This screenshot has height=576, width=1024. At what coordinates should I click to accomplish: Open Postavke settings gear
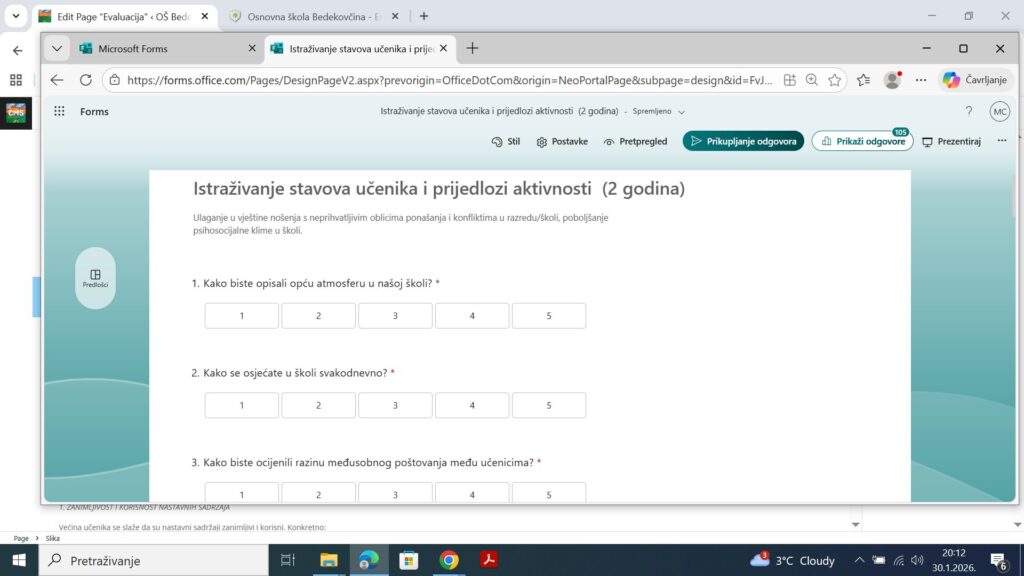tap(542, 142)
